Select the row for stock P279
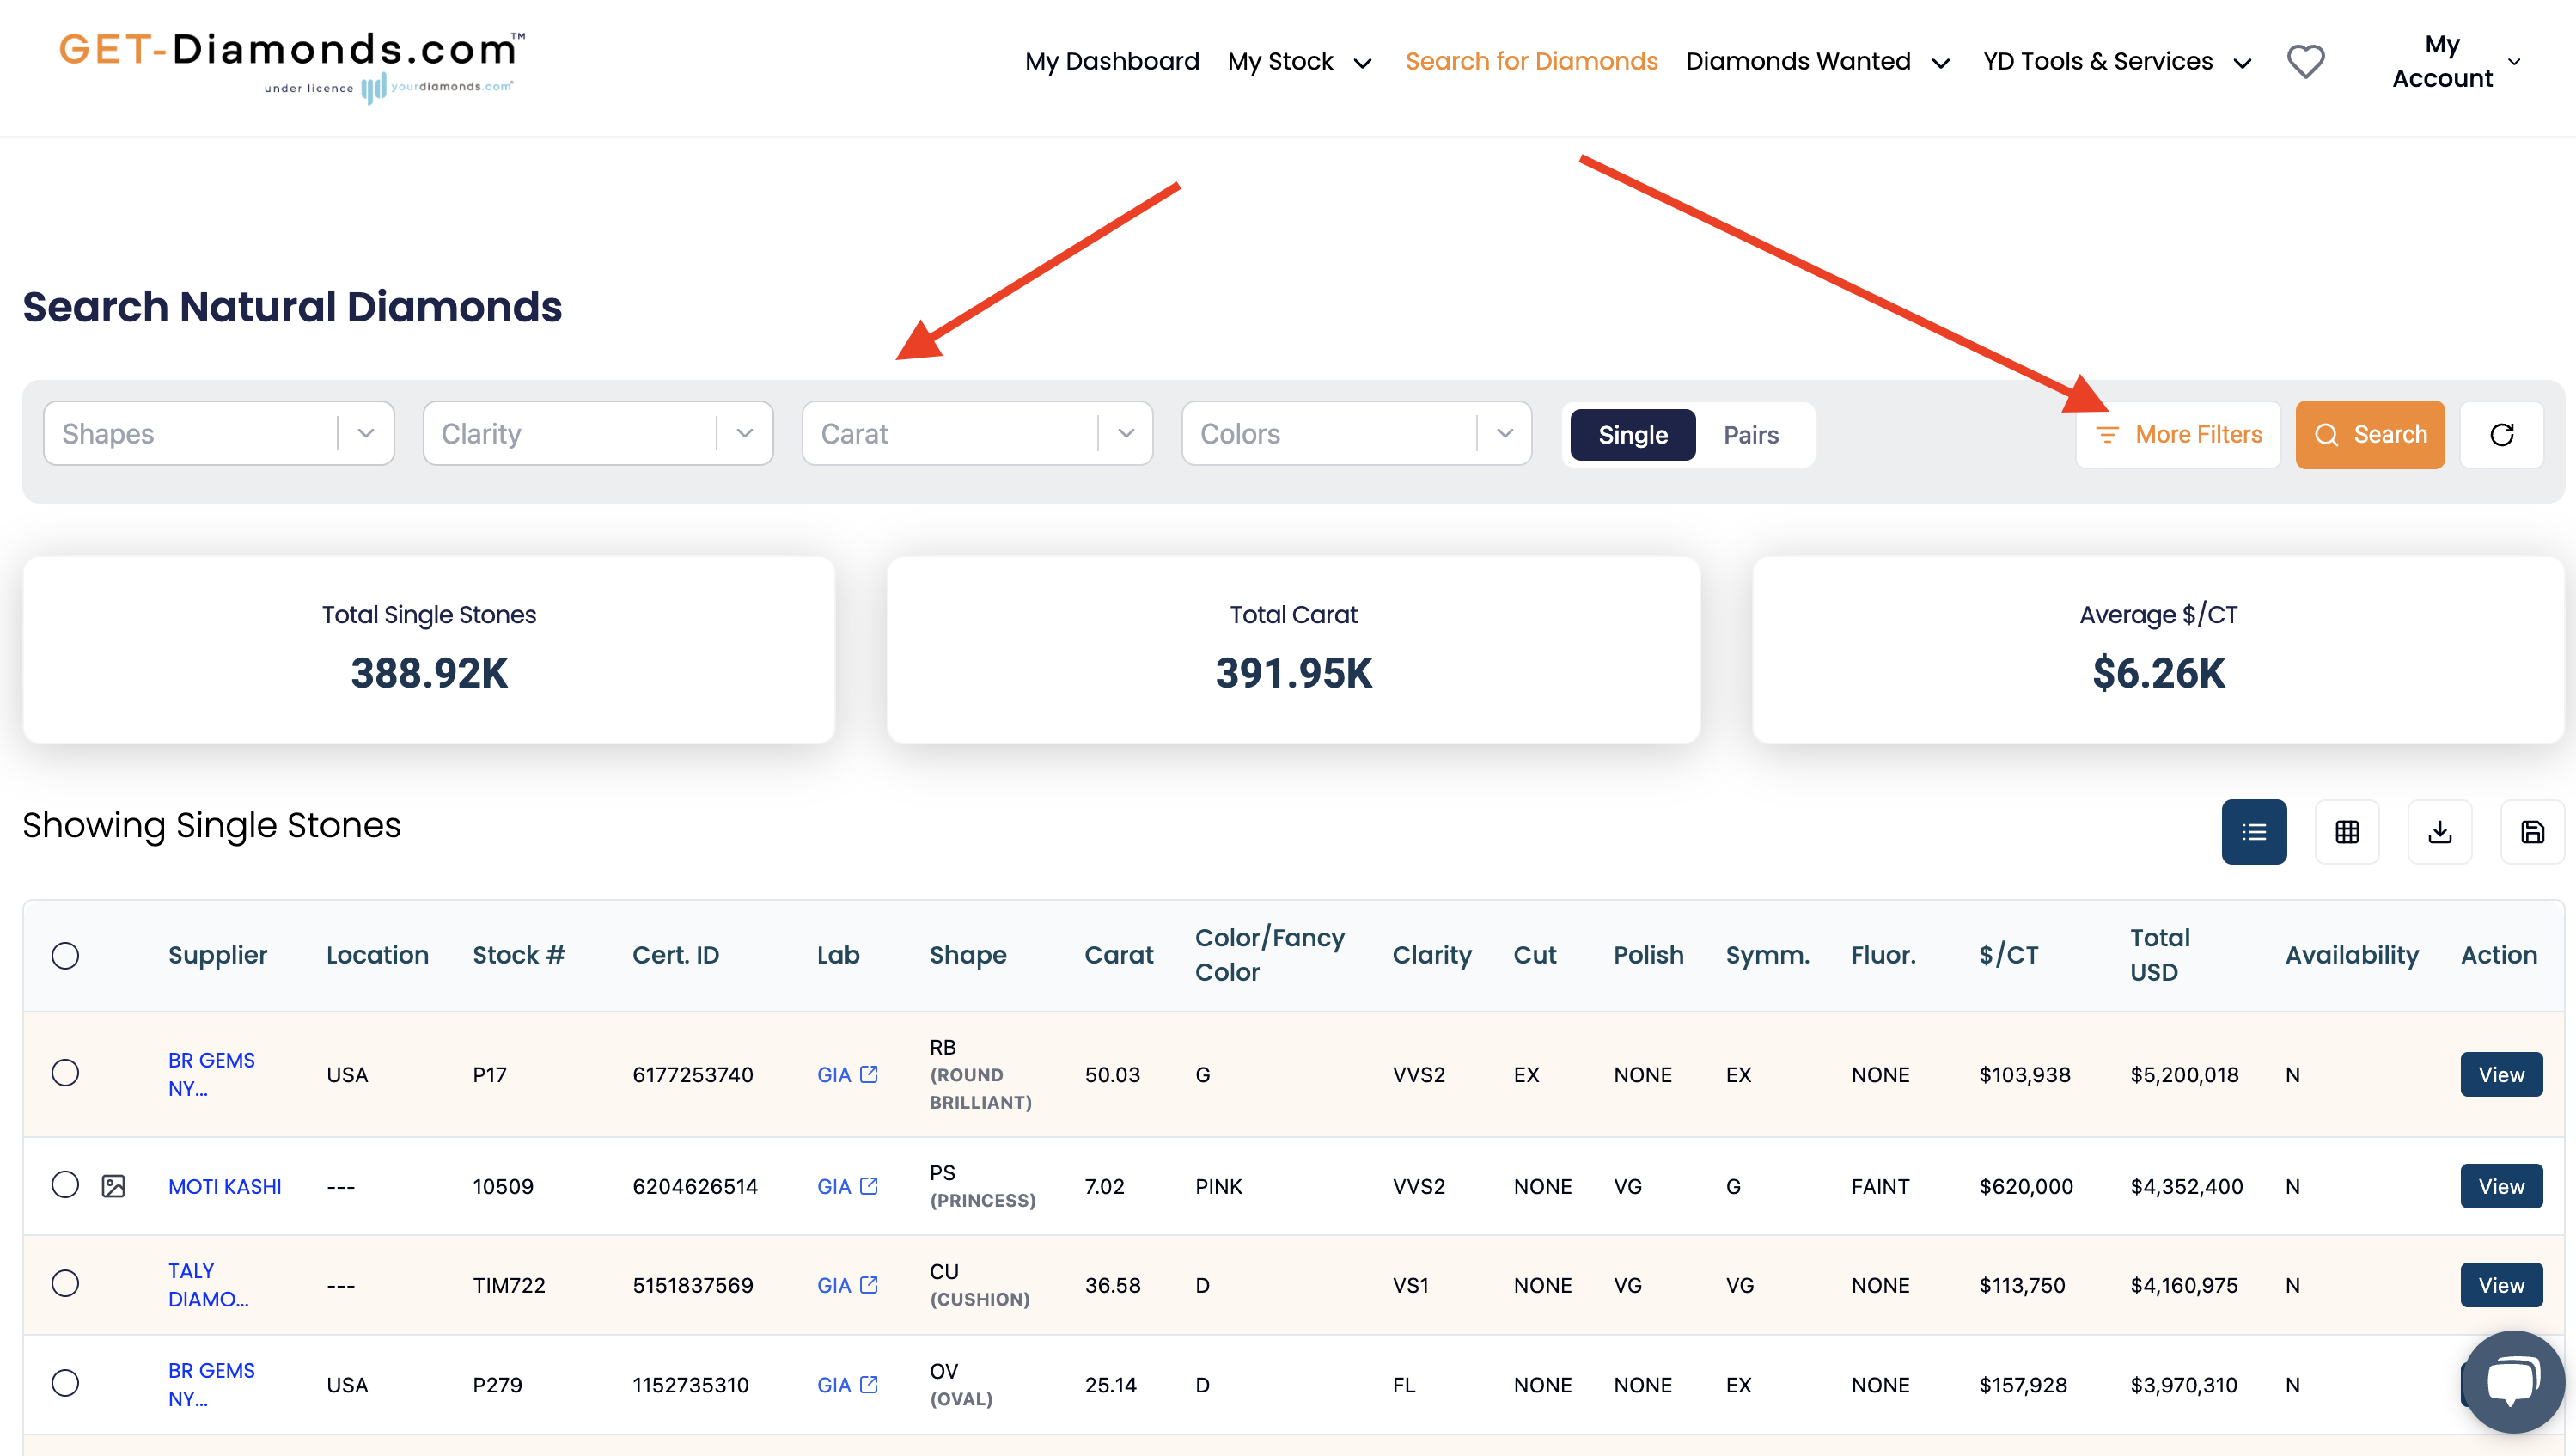Viewport: 2576px width, 1456px height. (65, 1383)
